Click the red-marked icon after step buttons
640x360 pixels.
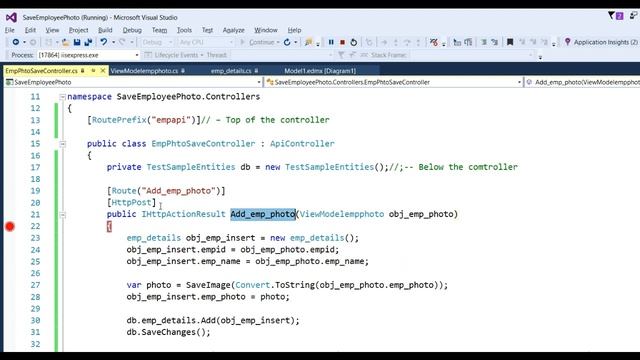(x=434, y=42)
